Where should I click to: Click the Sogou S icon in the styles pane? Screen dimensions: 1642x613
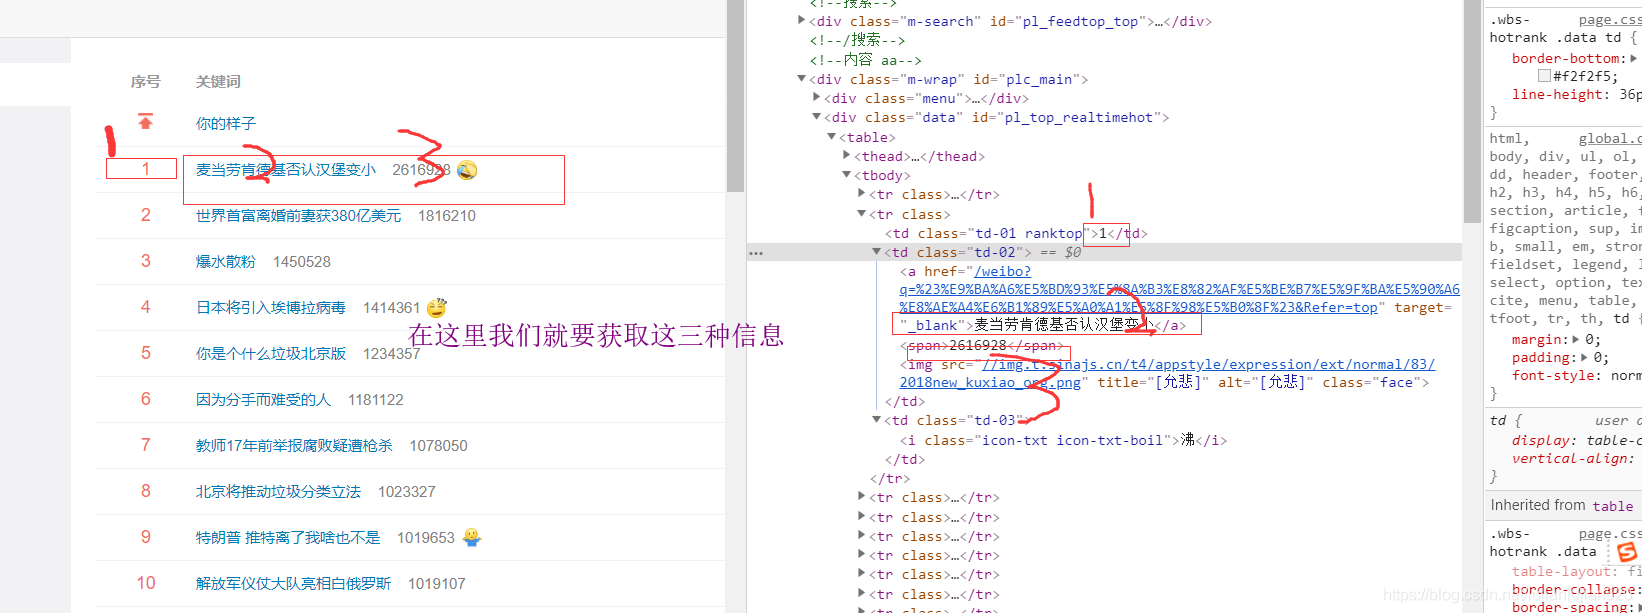pos(1628,552)
